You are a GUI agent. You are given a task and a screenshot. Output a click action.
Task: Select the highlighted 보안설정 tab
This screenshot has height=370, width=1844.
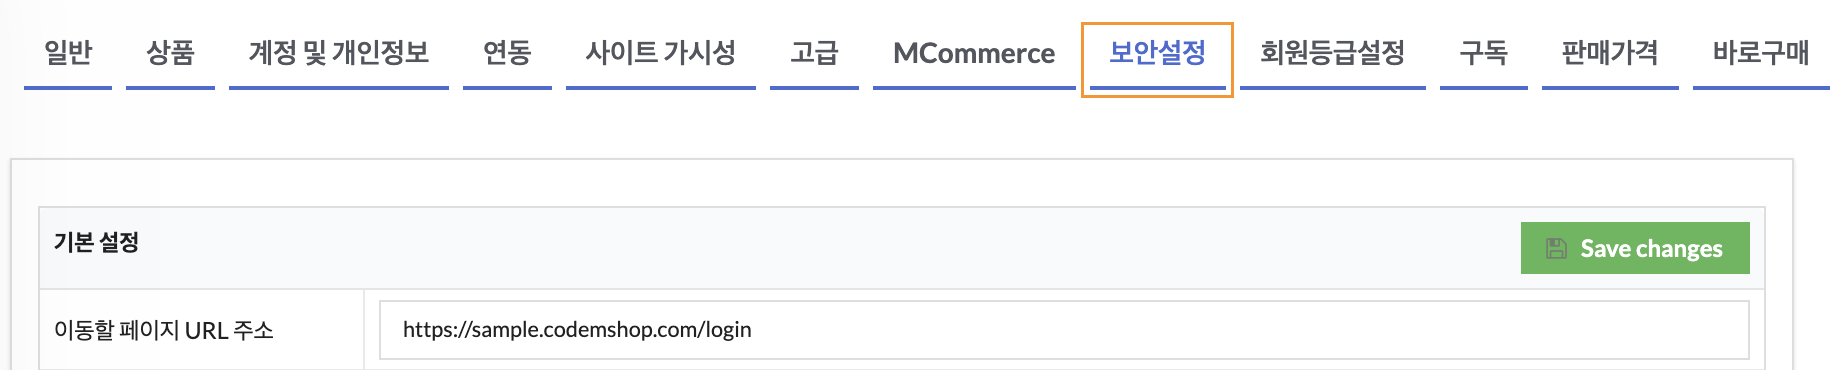coord(1158,52)
